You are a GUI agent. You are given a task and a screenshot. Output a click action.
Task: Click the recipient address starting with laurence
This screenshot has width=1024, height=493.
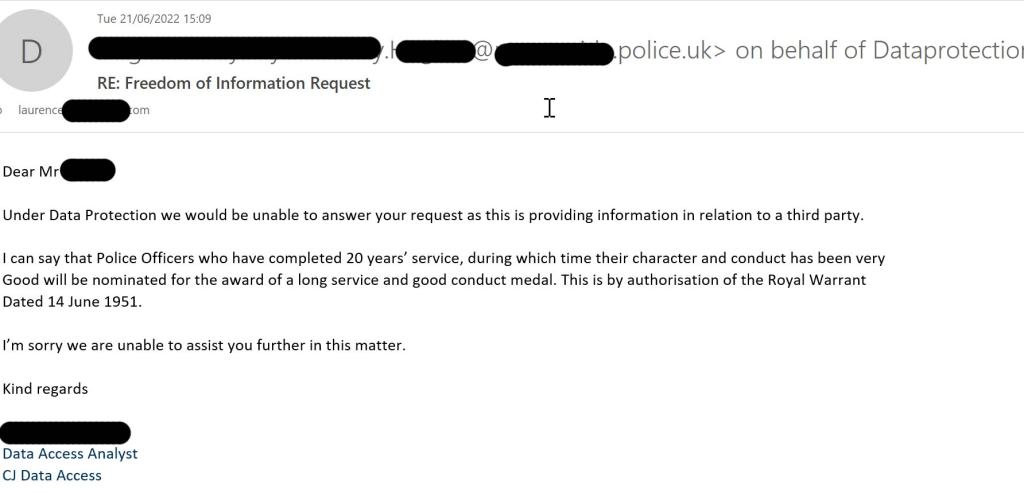click(x=40, y=110)
